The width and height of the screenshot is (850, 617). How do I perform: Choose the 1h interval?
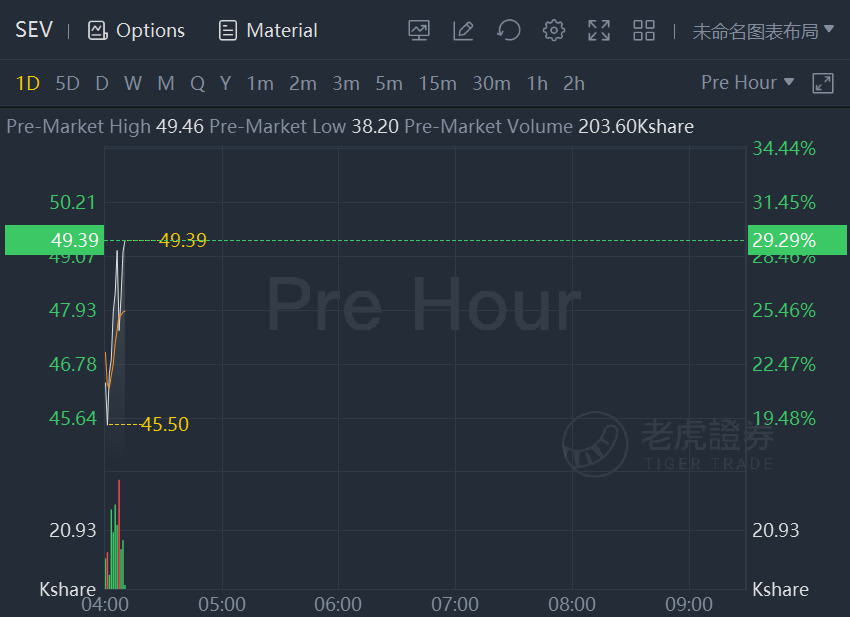pyautogui.click(x=537, y=84)
